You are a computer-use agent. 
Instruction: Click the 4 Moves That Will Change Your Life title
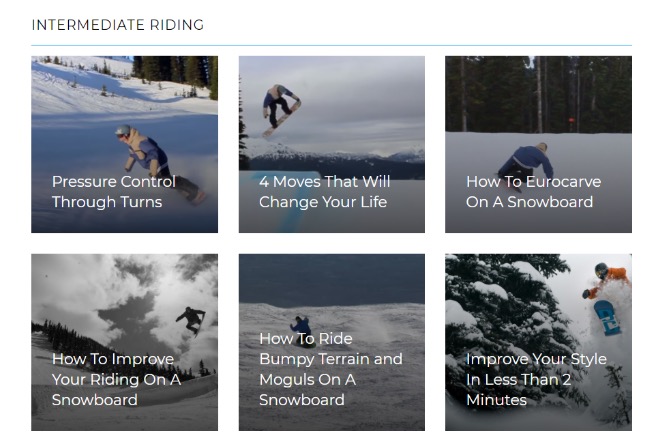pyautogui.click(x=324, y=192)
